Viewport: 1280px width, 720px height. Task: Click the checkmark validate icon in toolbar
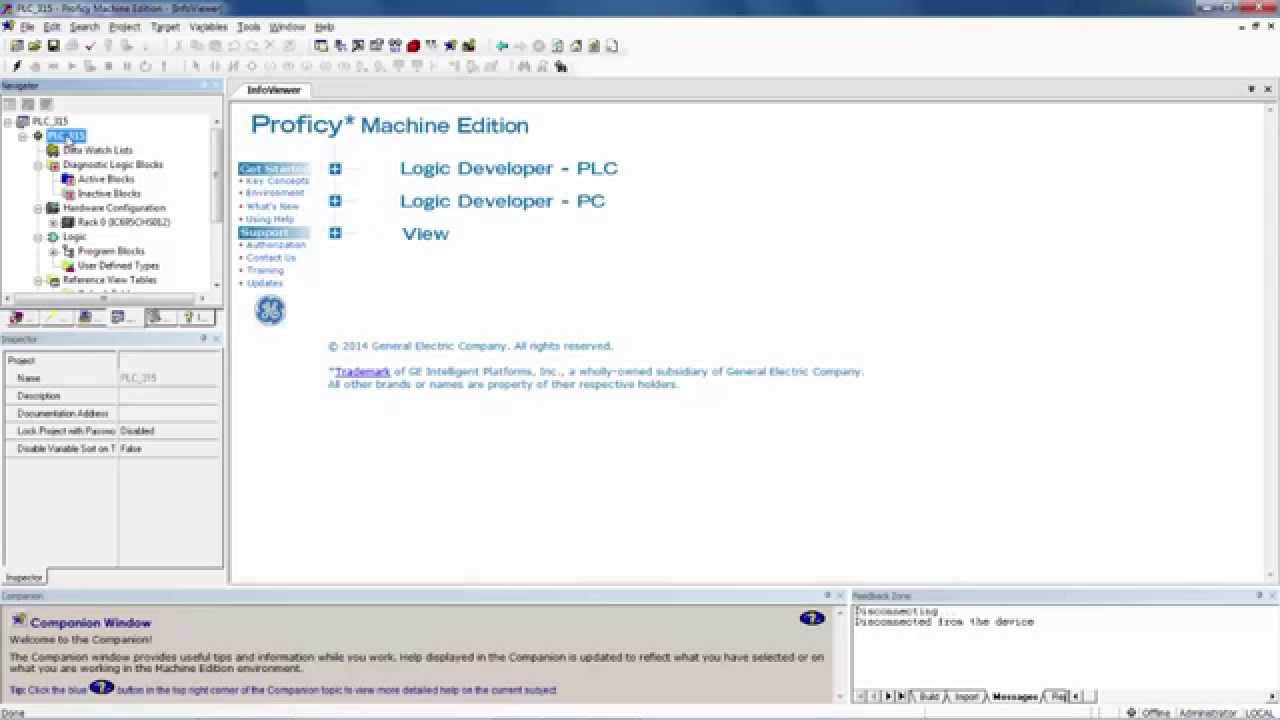pos(90,46)
